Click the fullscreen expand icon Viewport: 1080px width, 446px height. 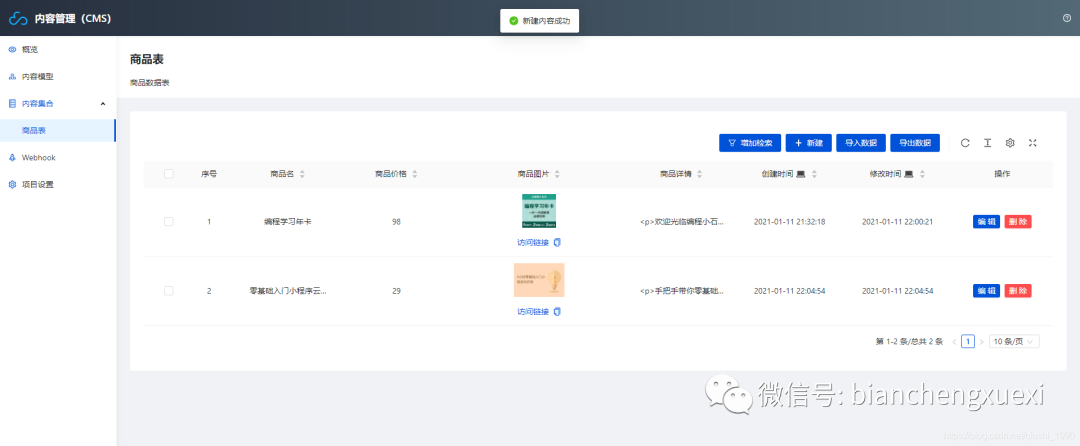click(x=1032, y=142)
